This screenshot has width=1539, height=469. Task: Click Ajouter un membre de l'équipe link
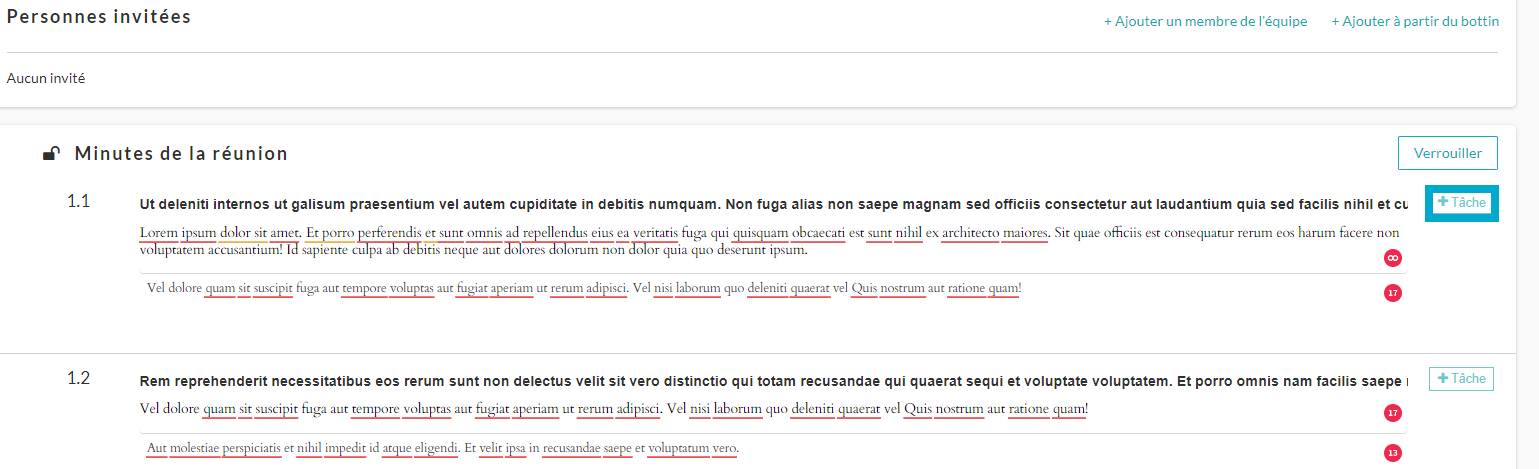click(1205, 21)
